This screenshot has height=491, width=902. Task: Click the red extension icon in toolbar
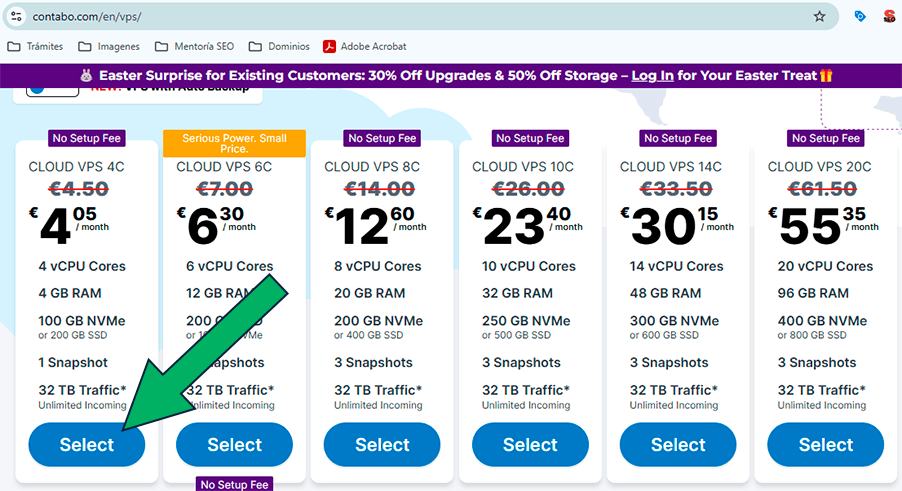click(x=889, y=16)
